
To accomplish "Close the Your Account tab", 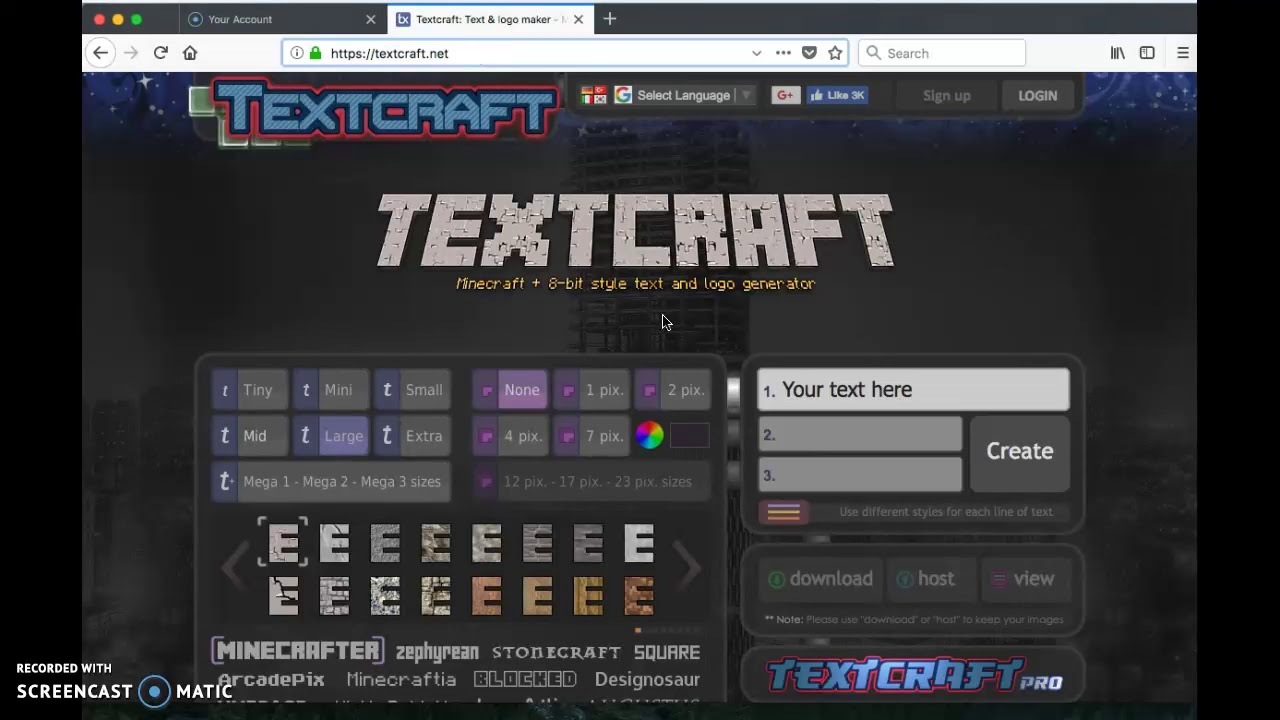I will coord(371,19).
